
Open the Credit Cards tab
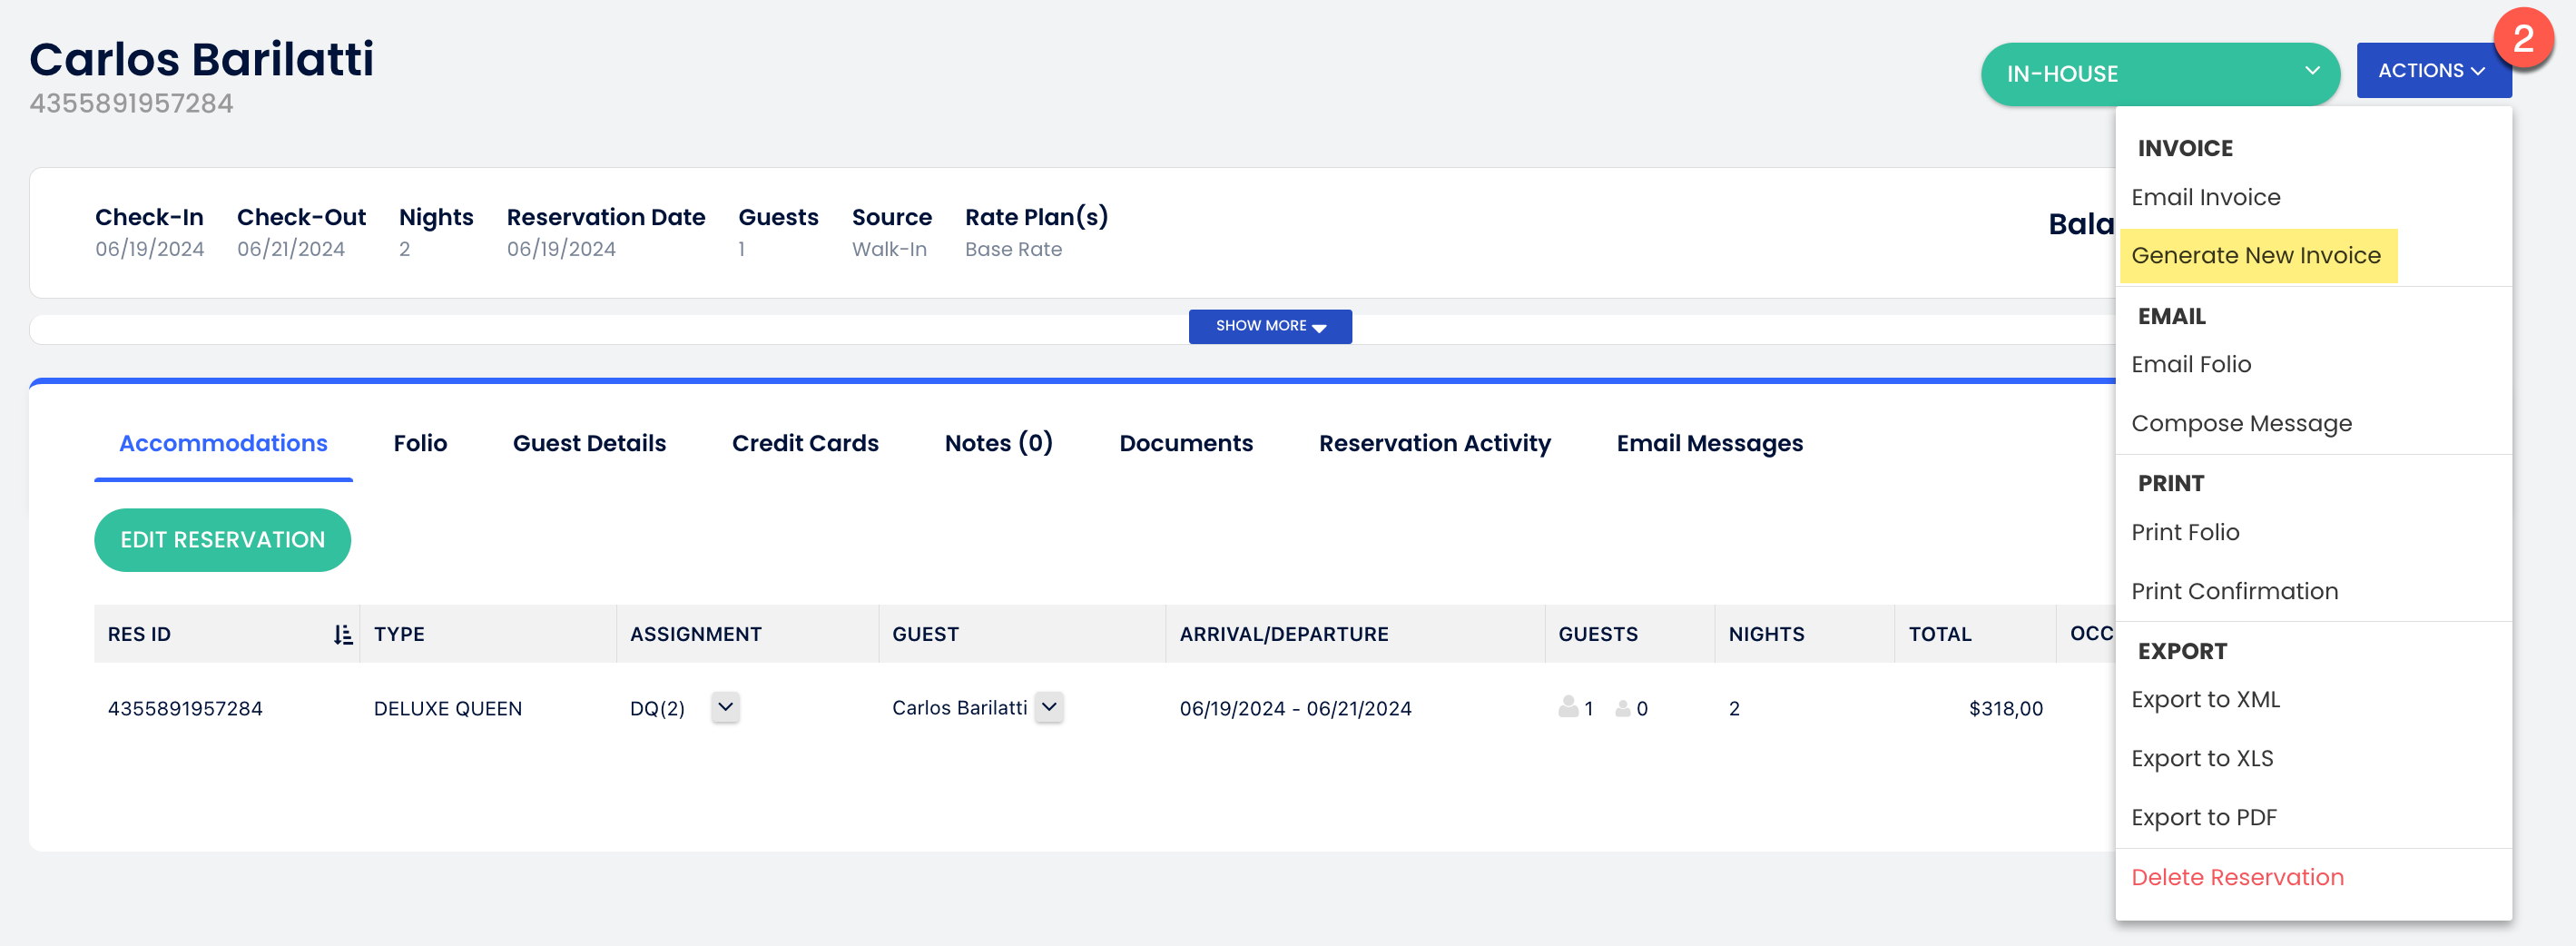804,443
